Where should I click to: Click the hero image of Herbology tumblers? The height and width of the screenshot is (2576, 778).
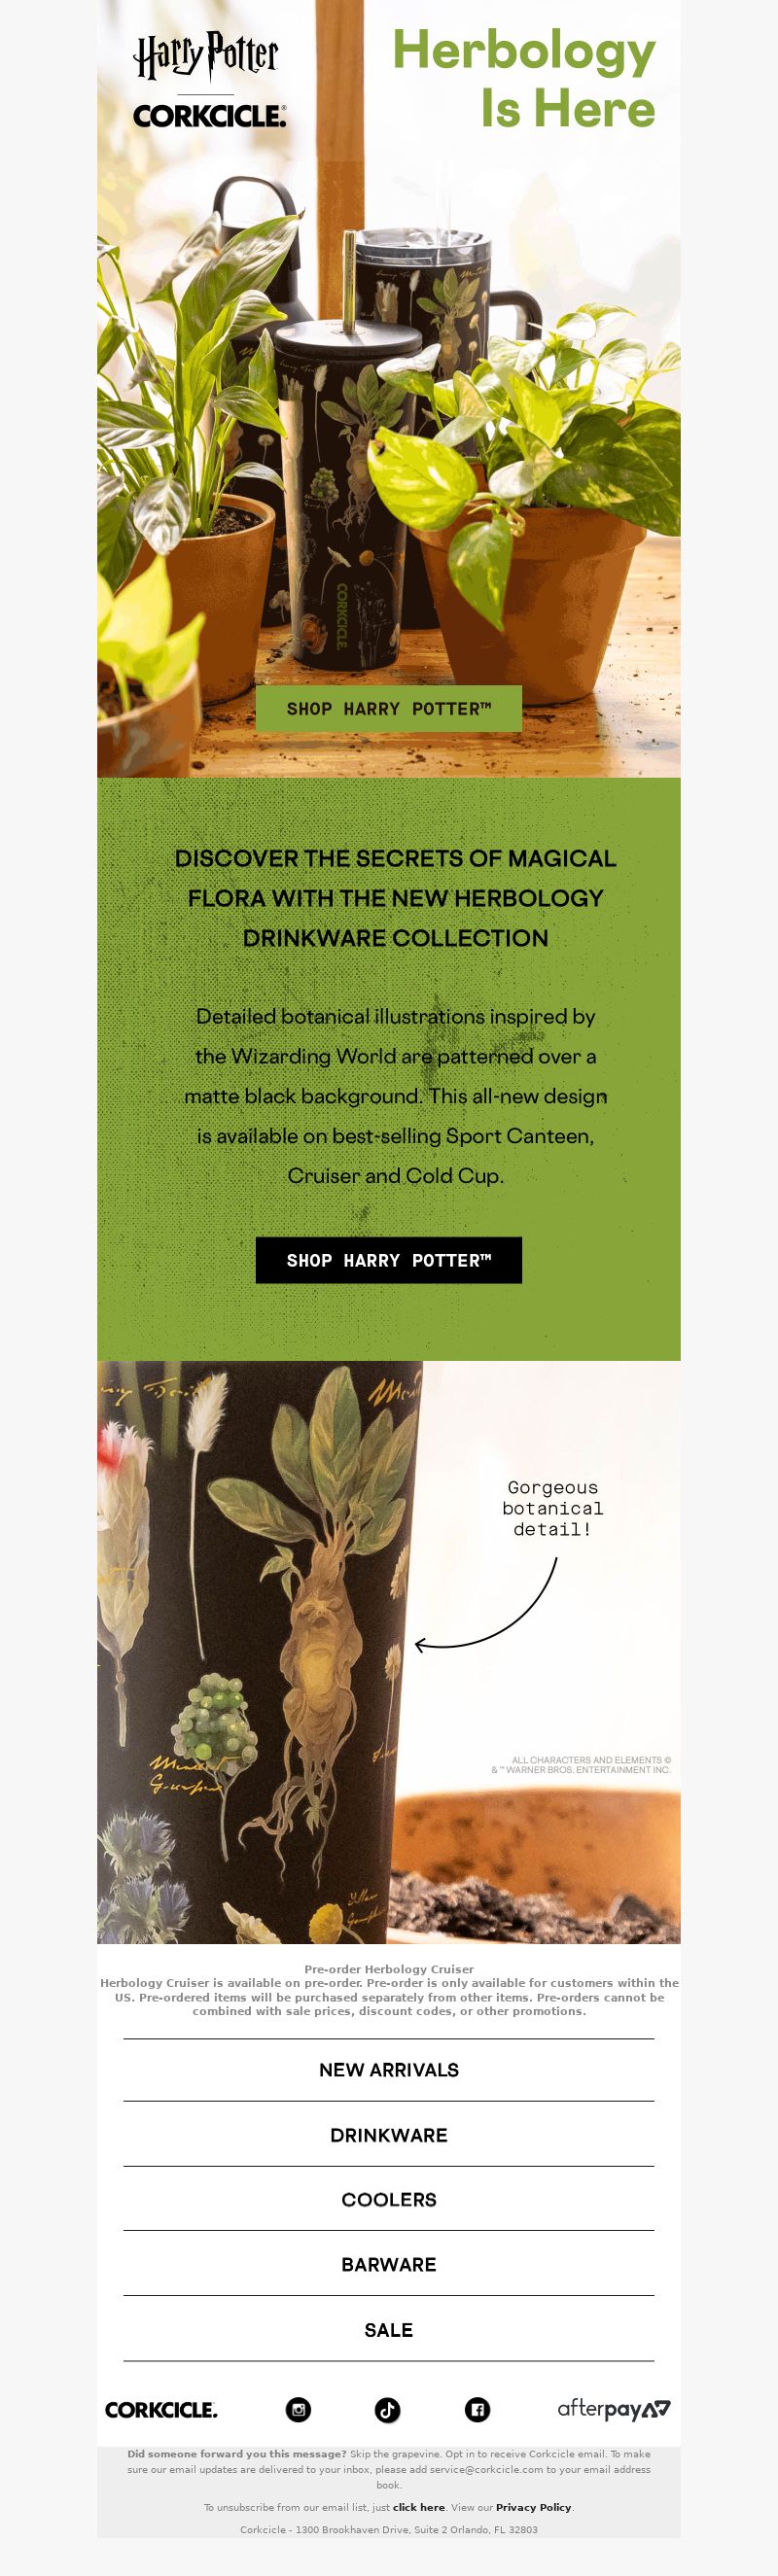click(389, 389)
